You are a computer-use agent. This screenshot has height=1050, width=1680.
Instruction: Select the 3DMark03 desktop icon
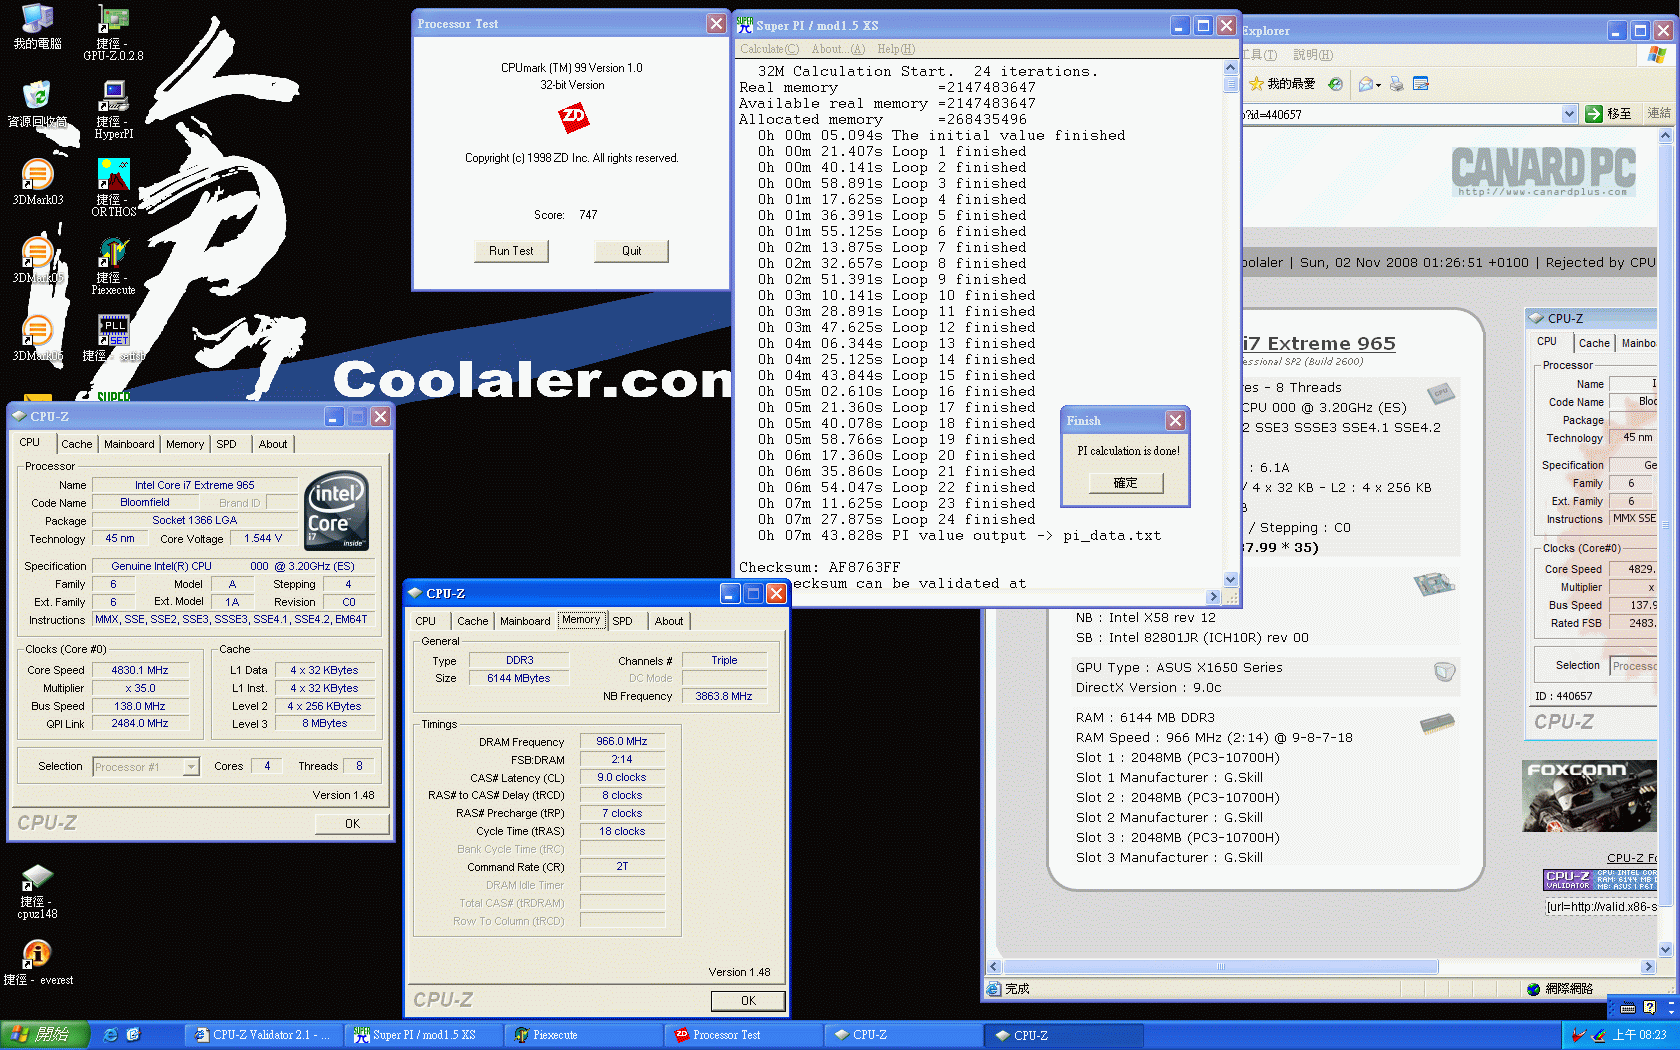pos(37,183)
